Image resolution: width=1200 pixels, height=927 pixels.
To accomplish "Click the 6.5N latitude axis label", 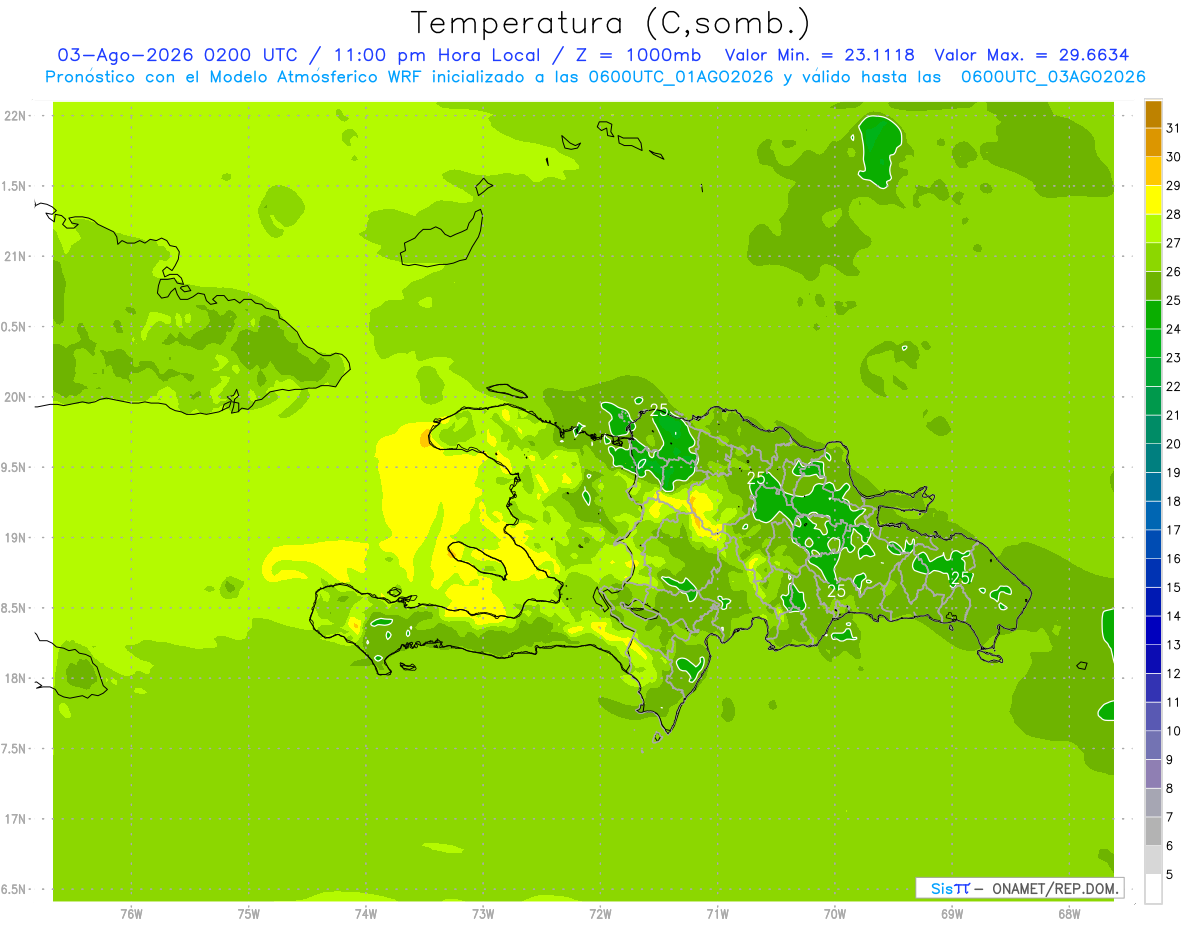I will click(15, 889).
